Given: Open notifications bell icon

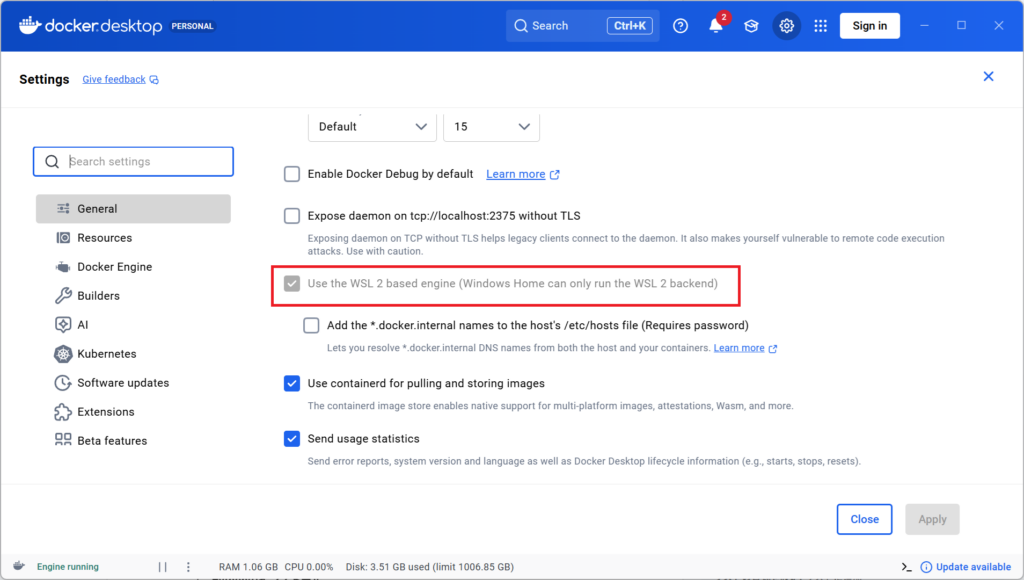Looking at the screenshot, I should point(716,25).
